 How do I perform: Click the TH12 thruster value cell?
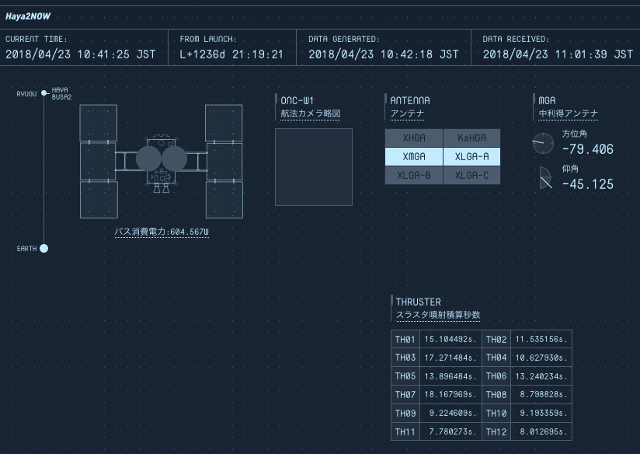tap(541, 430)
